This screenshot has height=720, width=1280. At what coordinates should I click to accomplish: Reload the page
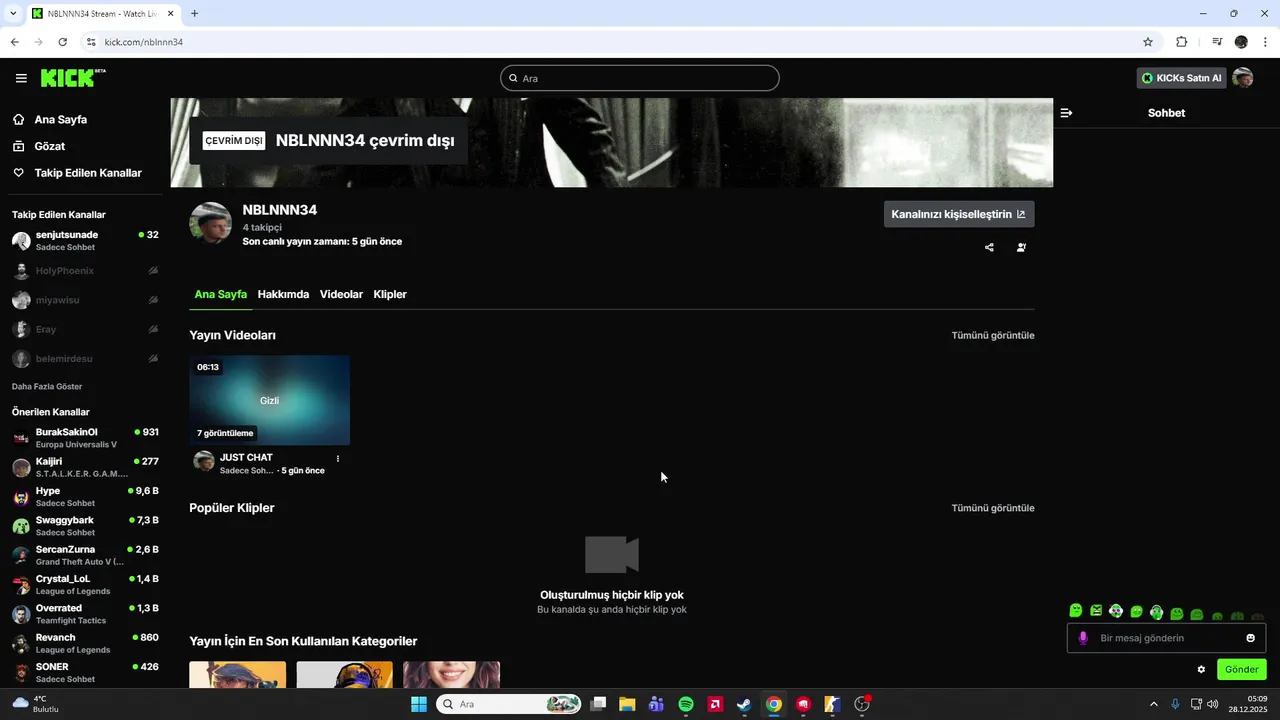click(62, 42)
